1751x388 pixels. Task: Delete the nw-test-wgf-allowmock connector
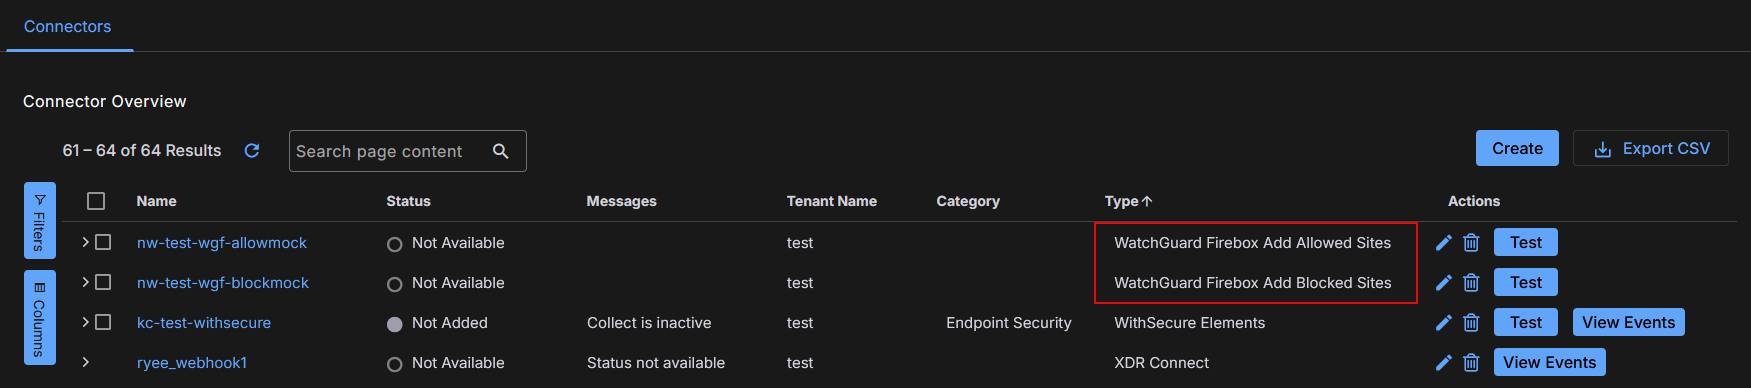(1471, 242)
